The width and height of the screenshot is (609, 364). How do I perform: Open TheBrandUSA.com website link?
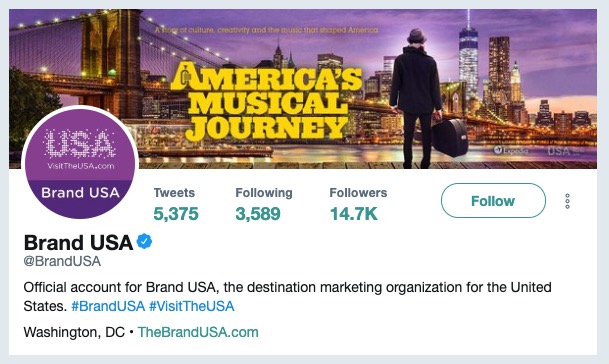coord(198,332)
